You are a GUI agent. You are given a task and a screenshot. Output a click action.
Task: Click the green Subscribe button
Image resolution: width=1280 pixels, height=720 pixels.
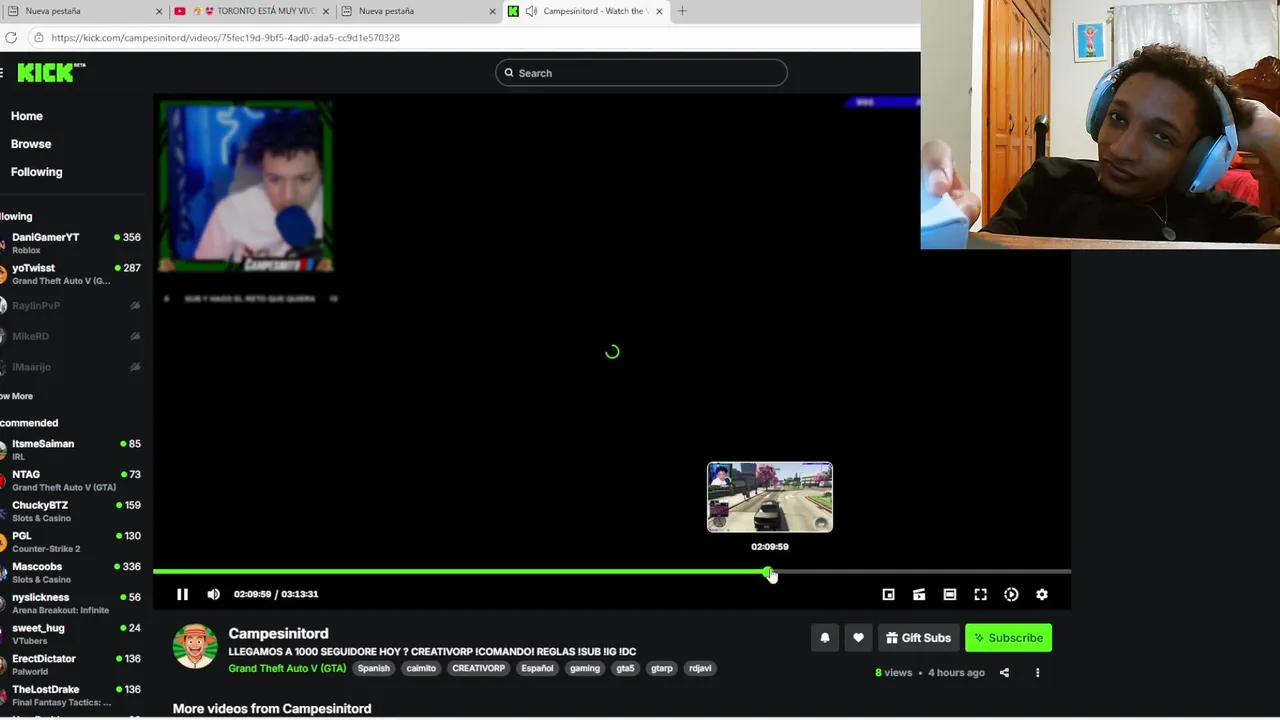click(1008, 638)
